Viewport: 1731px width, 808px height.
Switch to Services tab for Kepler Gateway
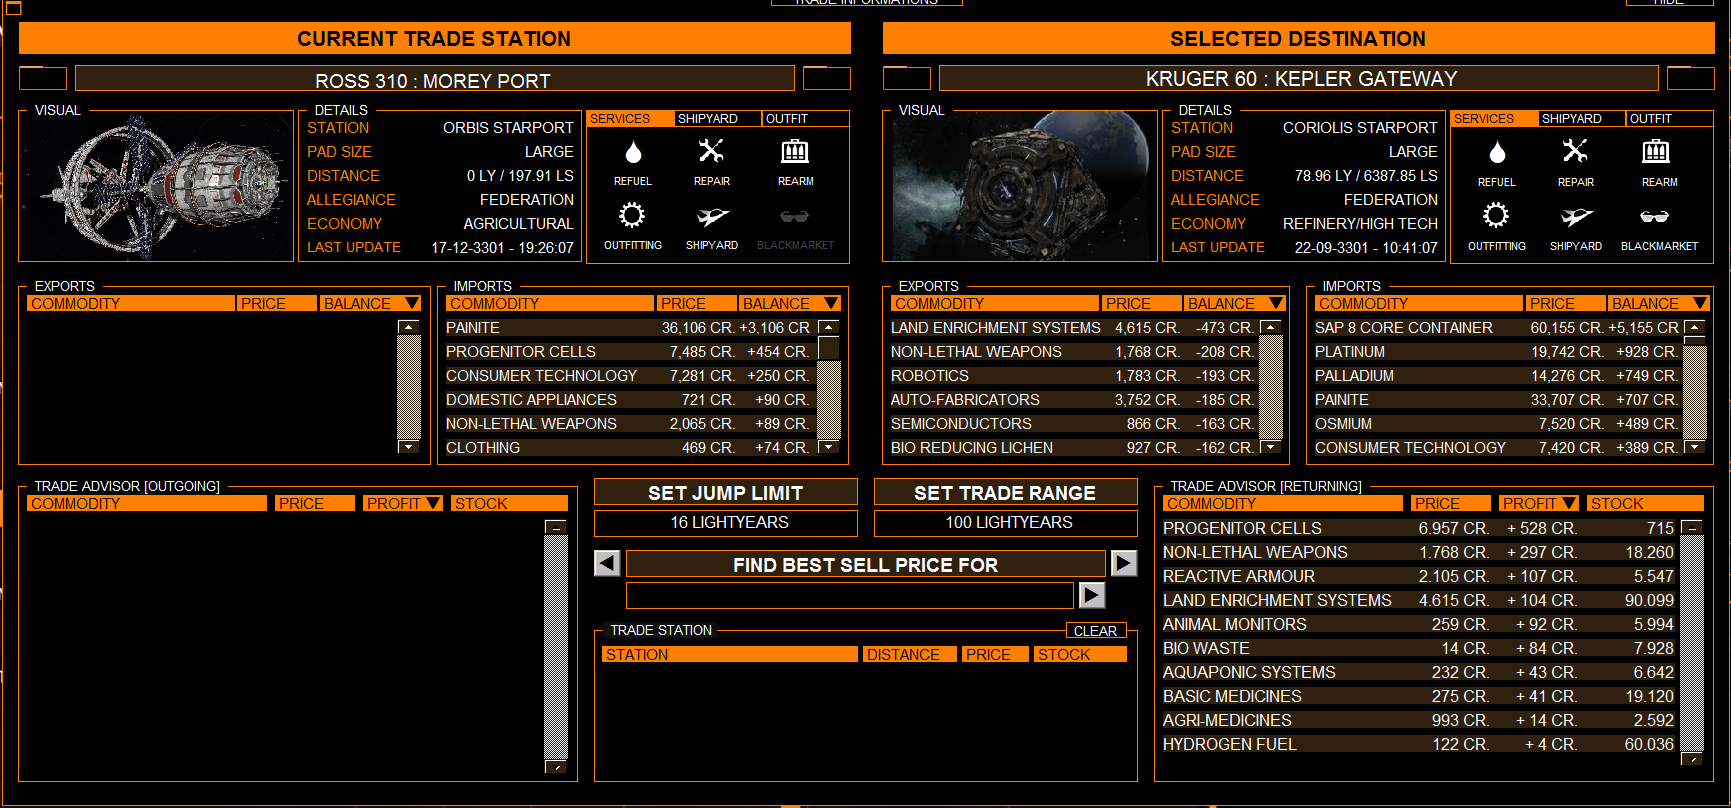click(1494, 118)
